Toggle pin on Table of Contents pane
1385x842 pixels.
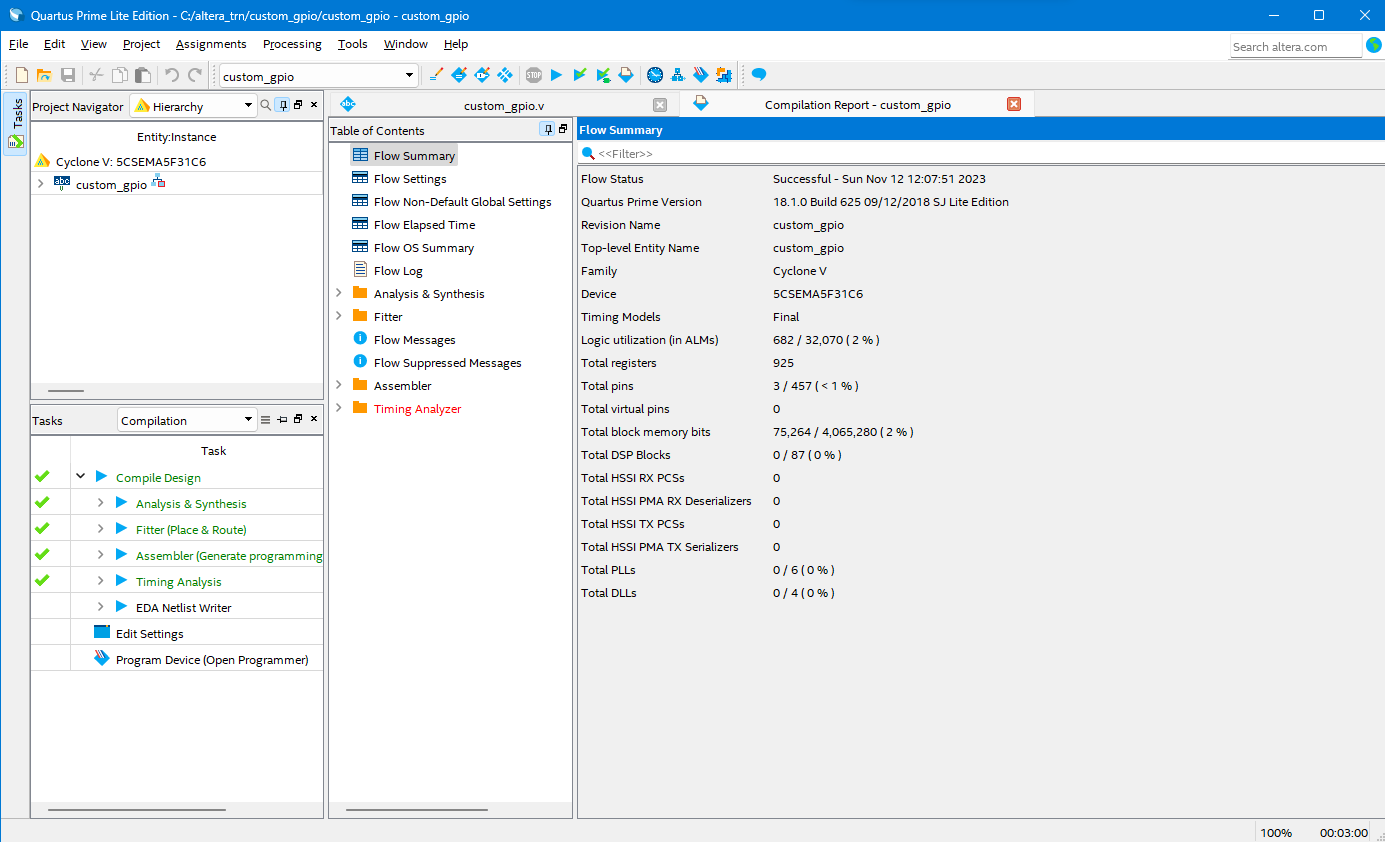547,129
